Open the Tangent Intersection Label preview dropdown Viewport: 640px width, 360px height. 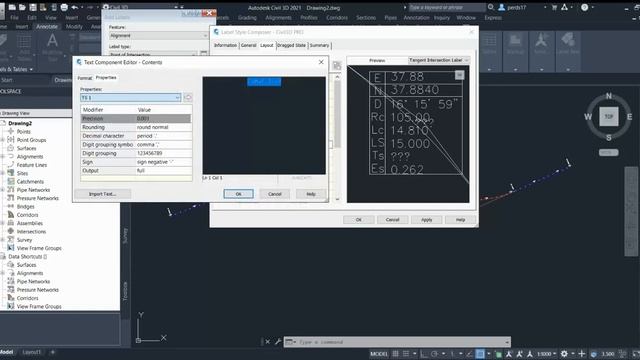click(x=439, y=60)
